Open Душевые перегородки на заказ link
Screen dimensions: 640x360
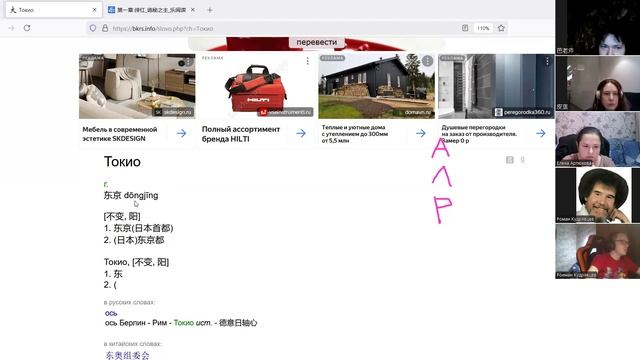click(x=479, y=134)
